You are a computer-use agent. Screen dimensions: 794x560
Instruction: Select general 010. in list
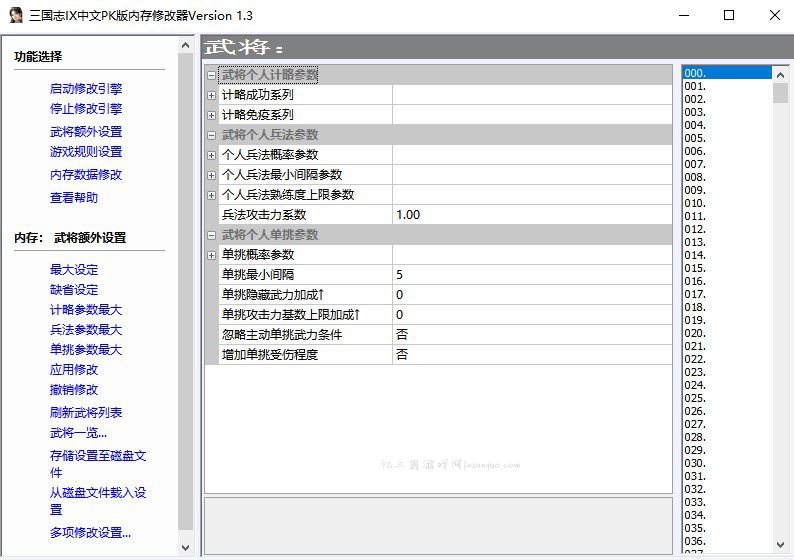click(x=727, y=203)
